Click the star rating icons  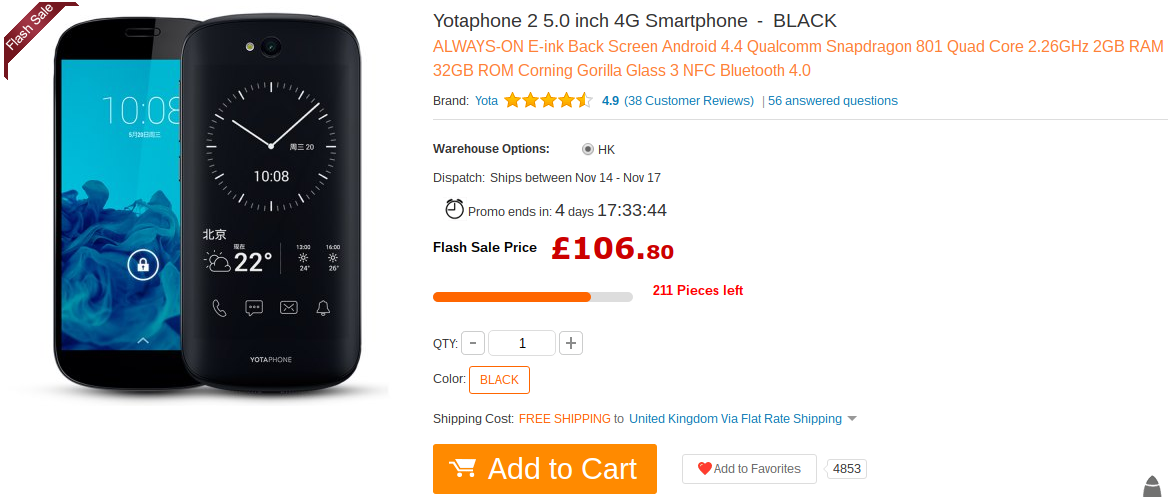(x=548, y=101)
